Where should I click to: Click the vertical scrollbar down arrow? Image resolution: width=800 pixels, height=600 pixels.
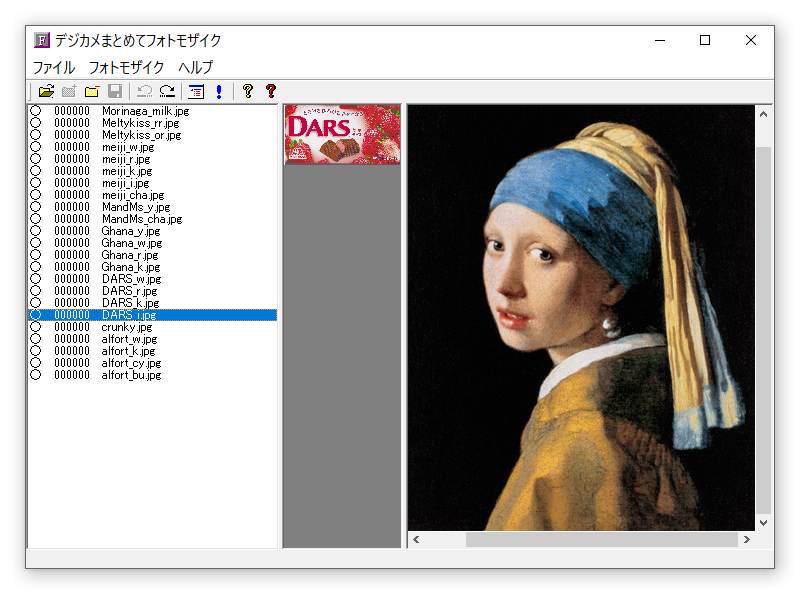click(x=763, y=522)
